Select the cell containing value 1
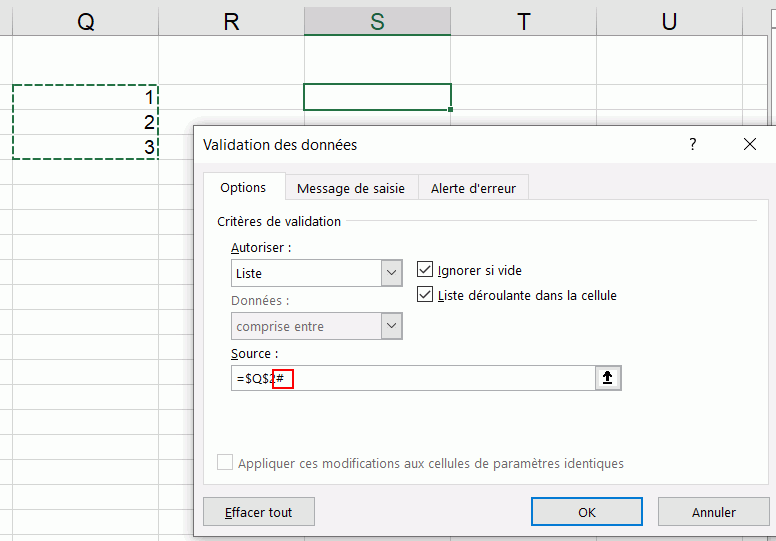Screen dimensions: 776x541 coord(85,98)
